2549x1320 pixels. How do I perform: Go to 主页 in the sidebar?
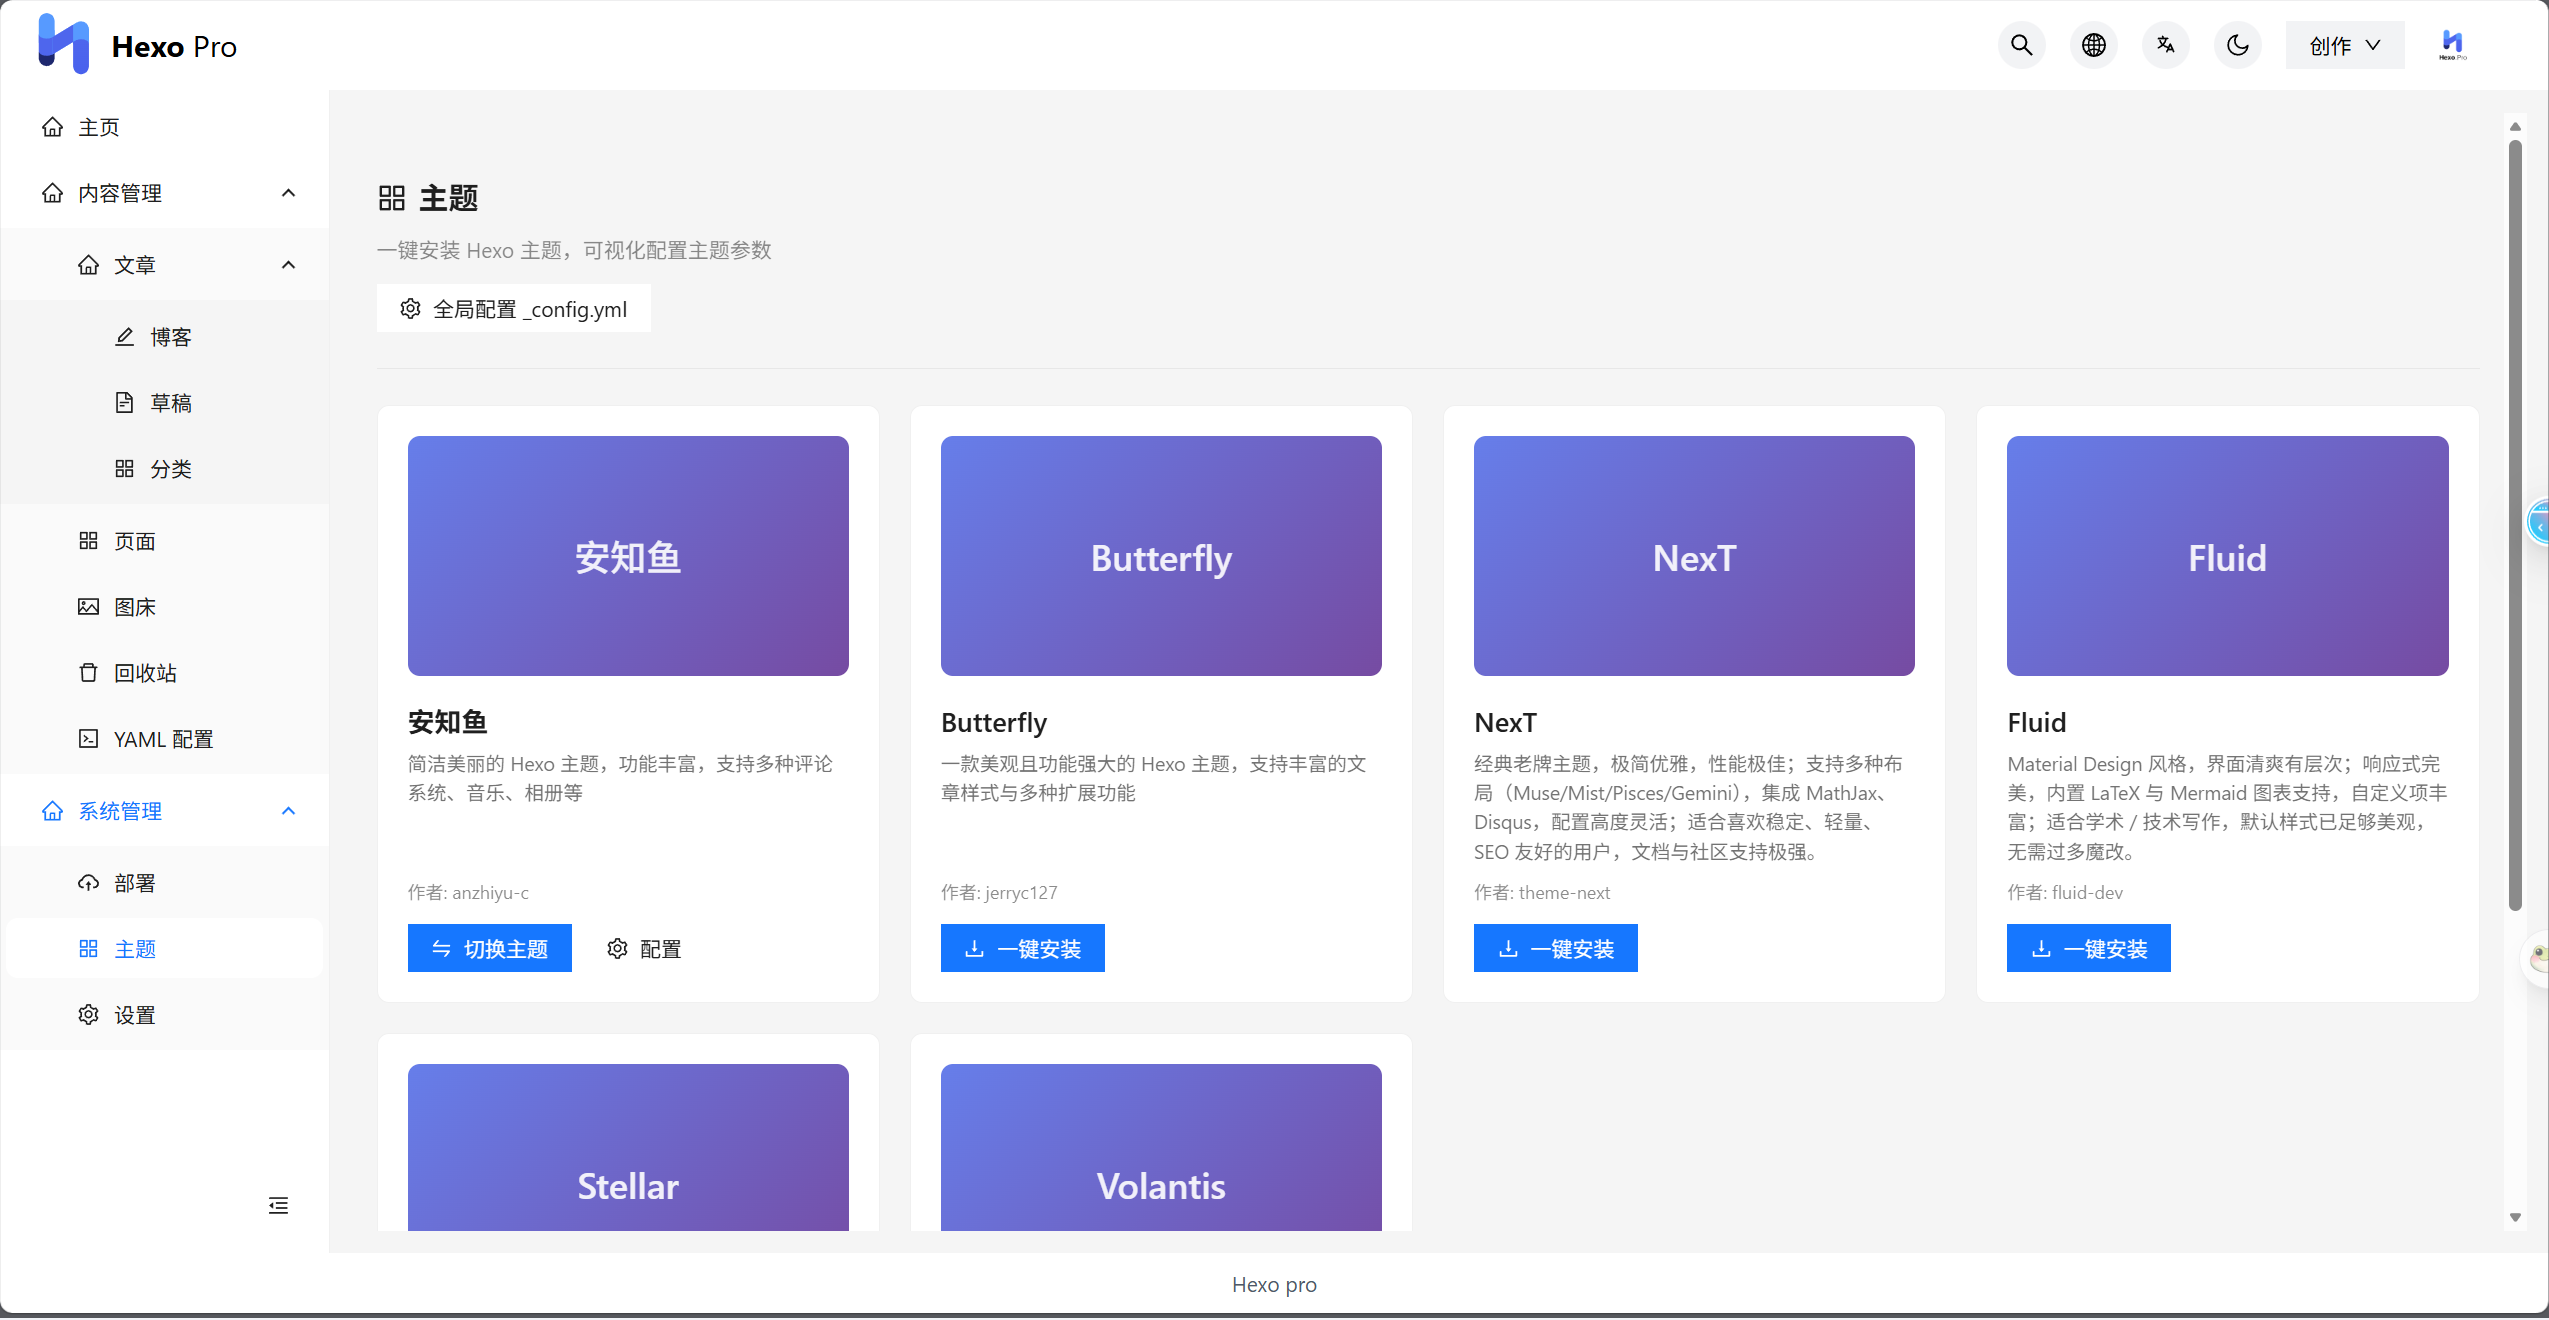[165, 127]
